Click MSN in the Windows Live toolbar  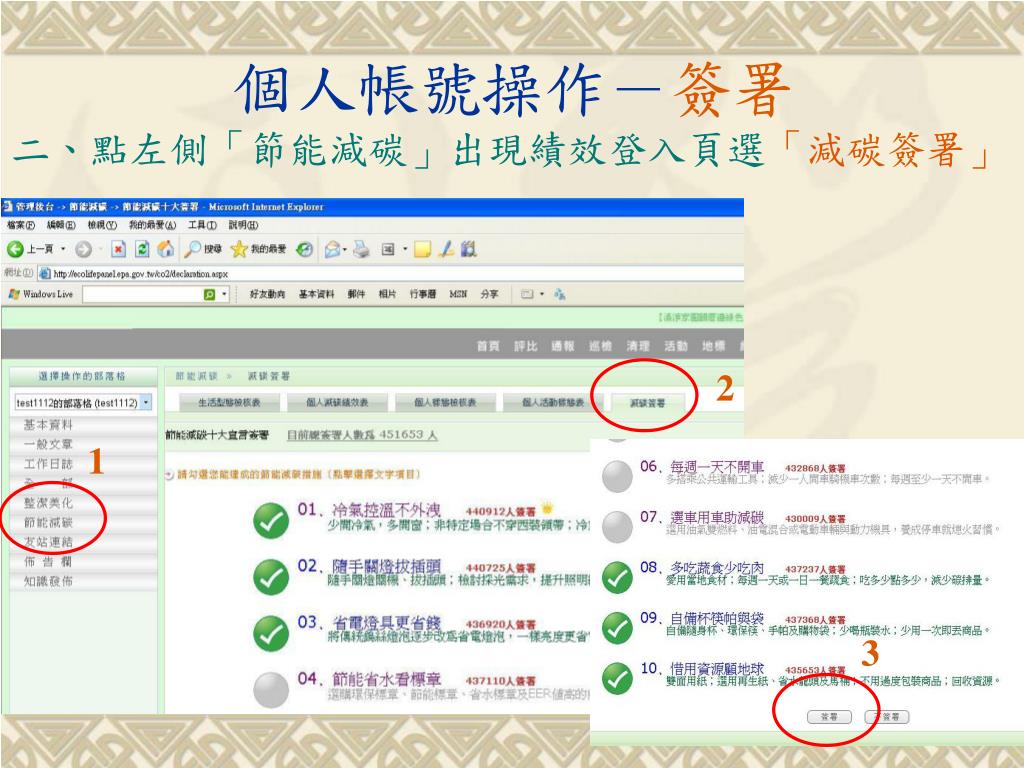point(458,295)
